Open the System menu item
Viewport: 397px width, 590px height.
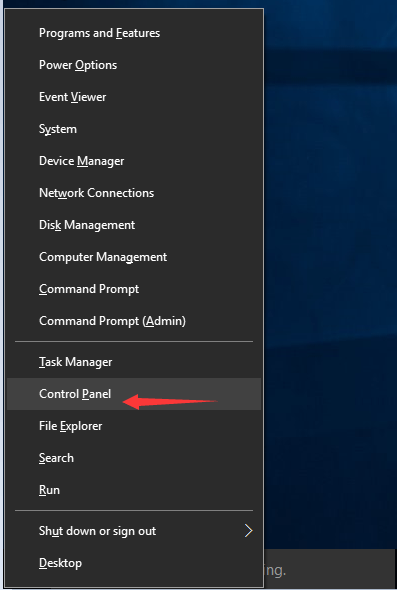pyautogui.click(x=134, y=129)
